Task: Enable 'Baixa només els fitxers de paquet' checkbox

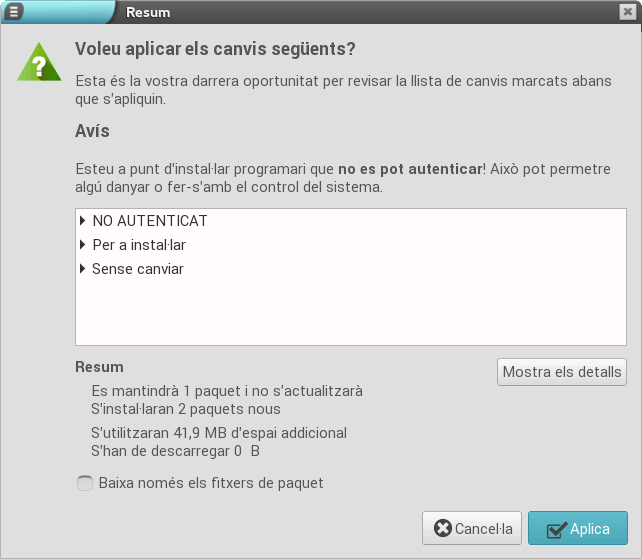Action: (84, 483)
